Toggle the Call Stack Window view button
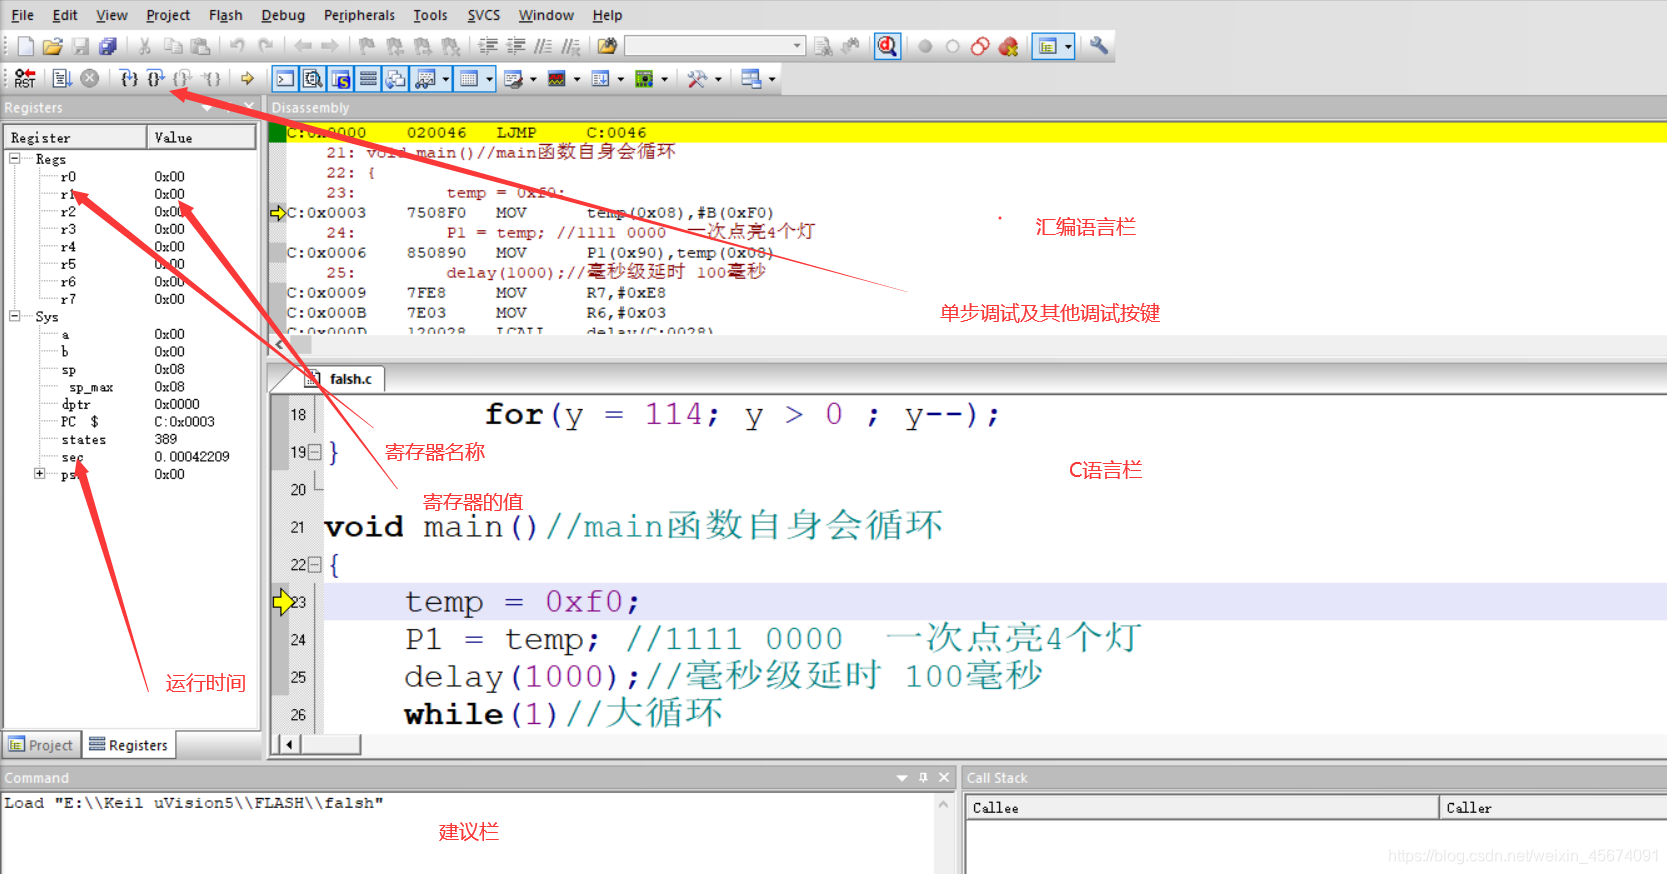 (396, 79)
